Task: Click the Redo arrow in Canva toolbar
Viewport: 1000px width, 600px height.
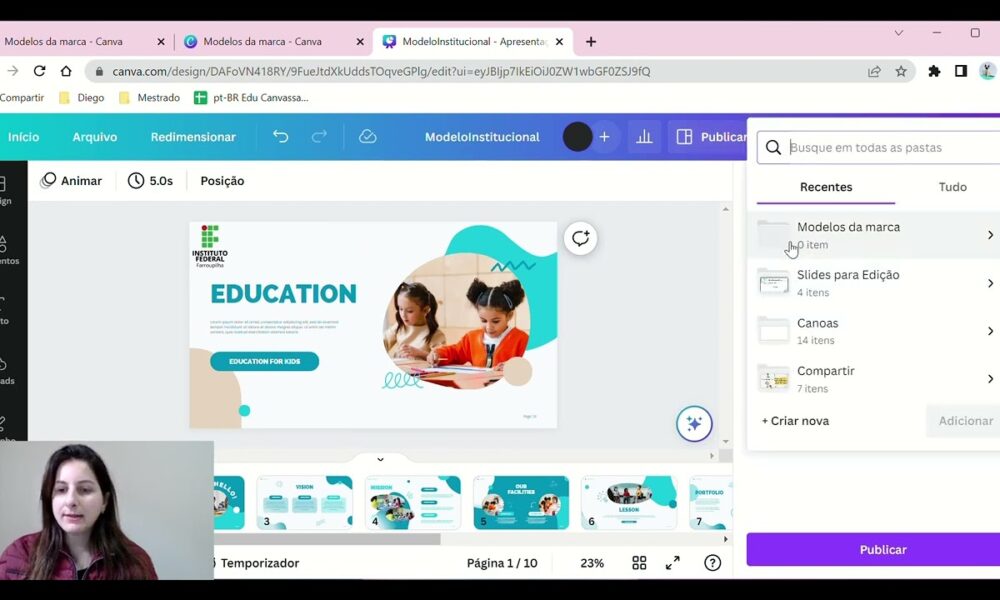Action: (x=319, y=136)
